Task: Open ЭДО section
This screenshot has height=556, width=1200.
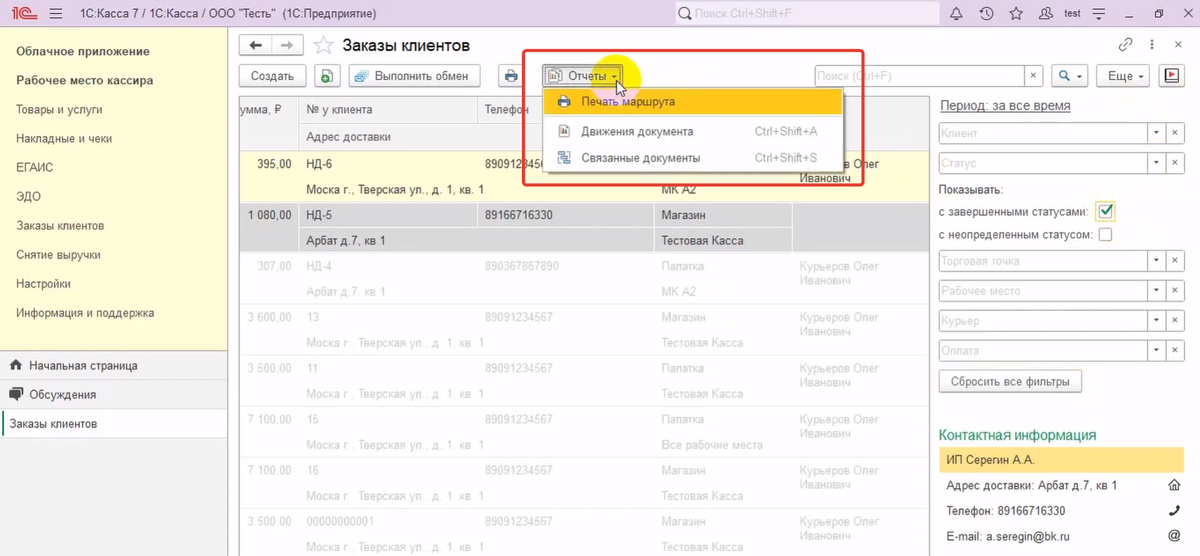Action: (x=28, y=197)
